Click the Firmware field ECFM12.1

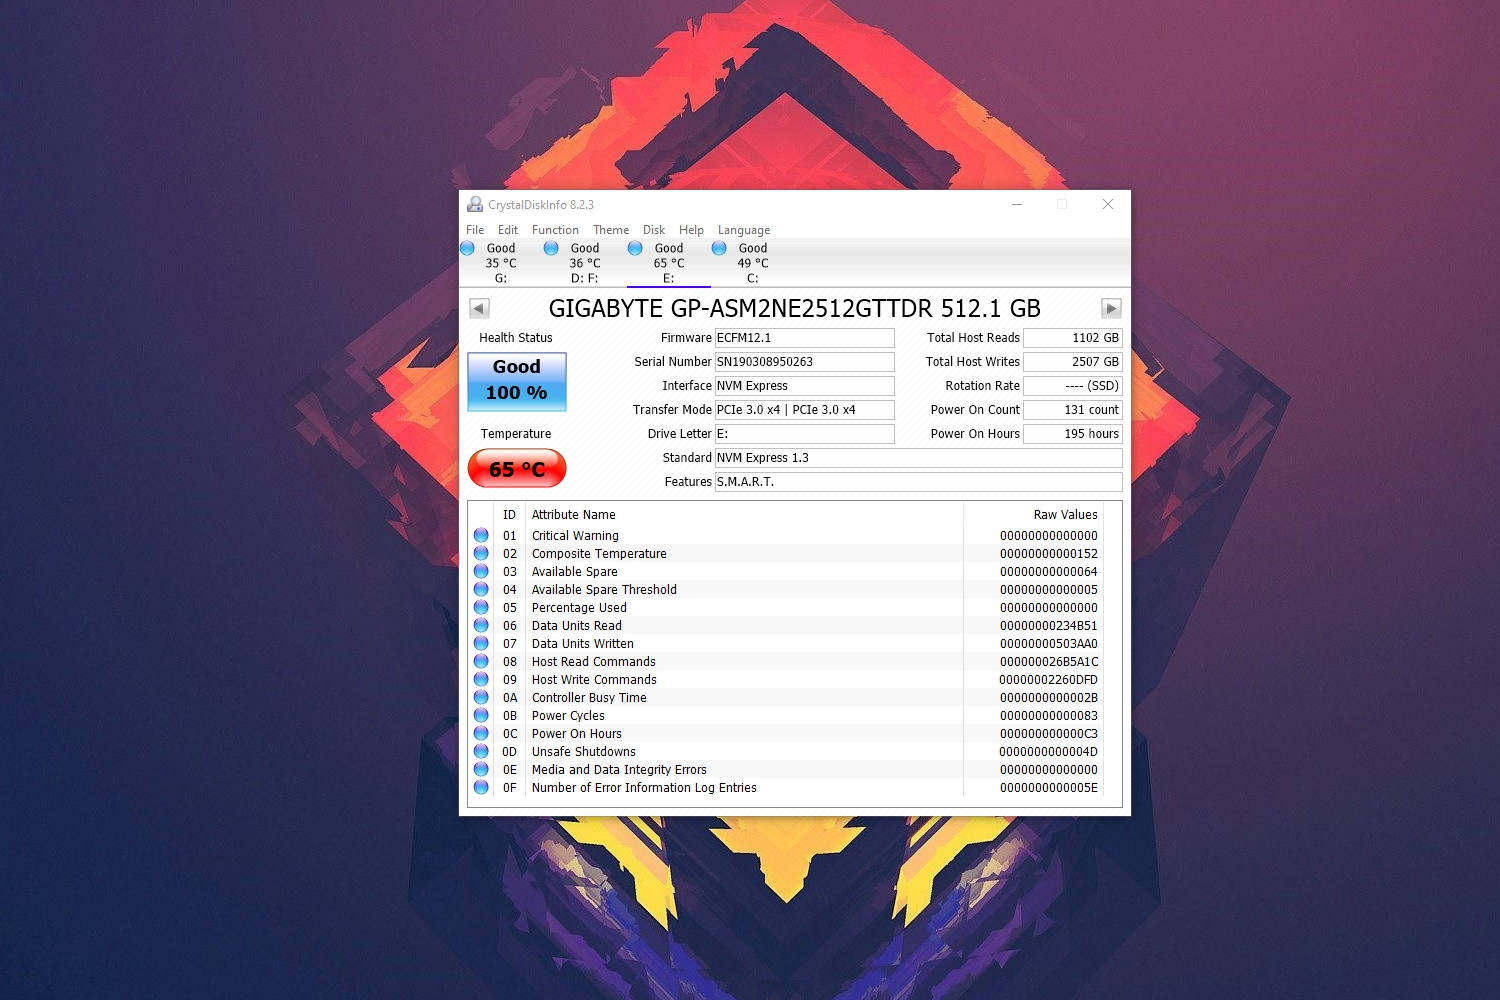pos(805,338)
